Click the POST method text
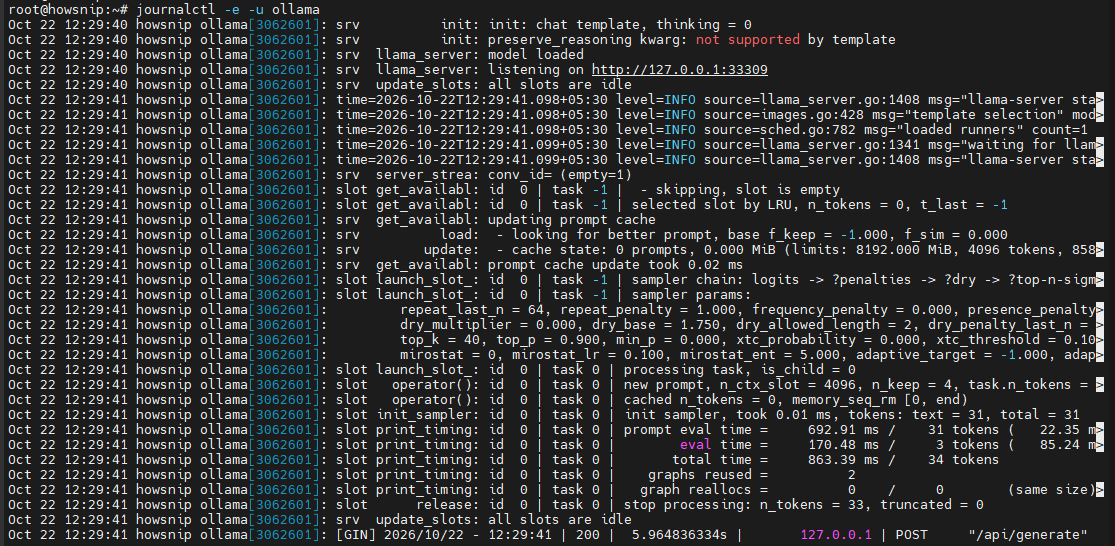Viewport: 1115px width, 546px height. tap(912, 535)
